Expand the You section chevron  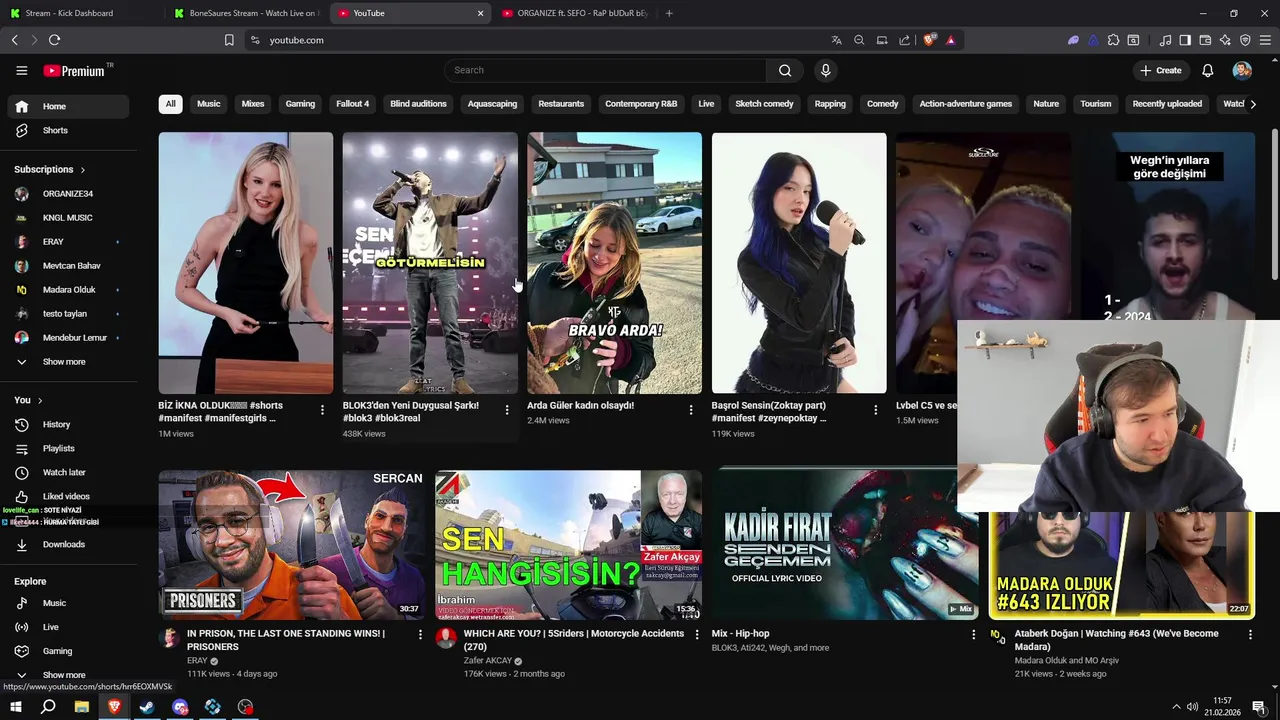coord(40,400)
